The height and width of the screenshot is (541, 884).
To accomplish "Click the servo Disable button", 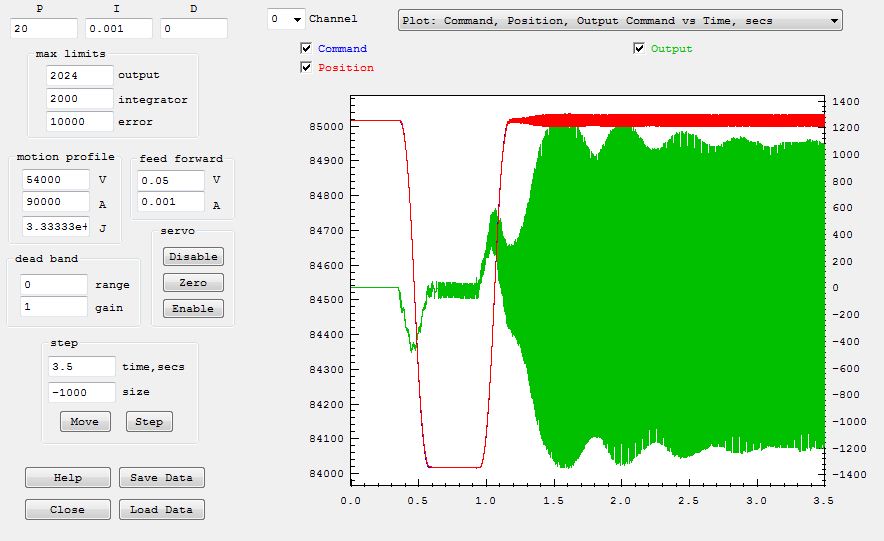I will (x=193, y=257).
